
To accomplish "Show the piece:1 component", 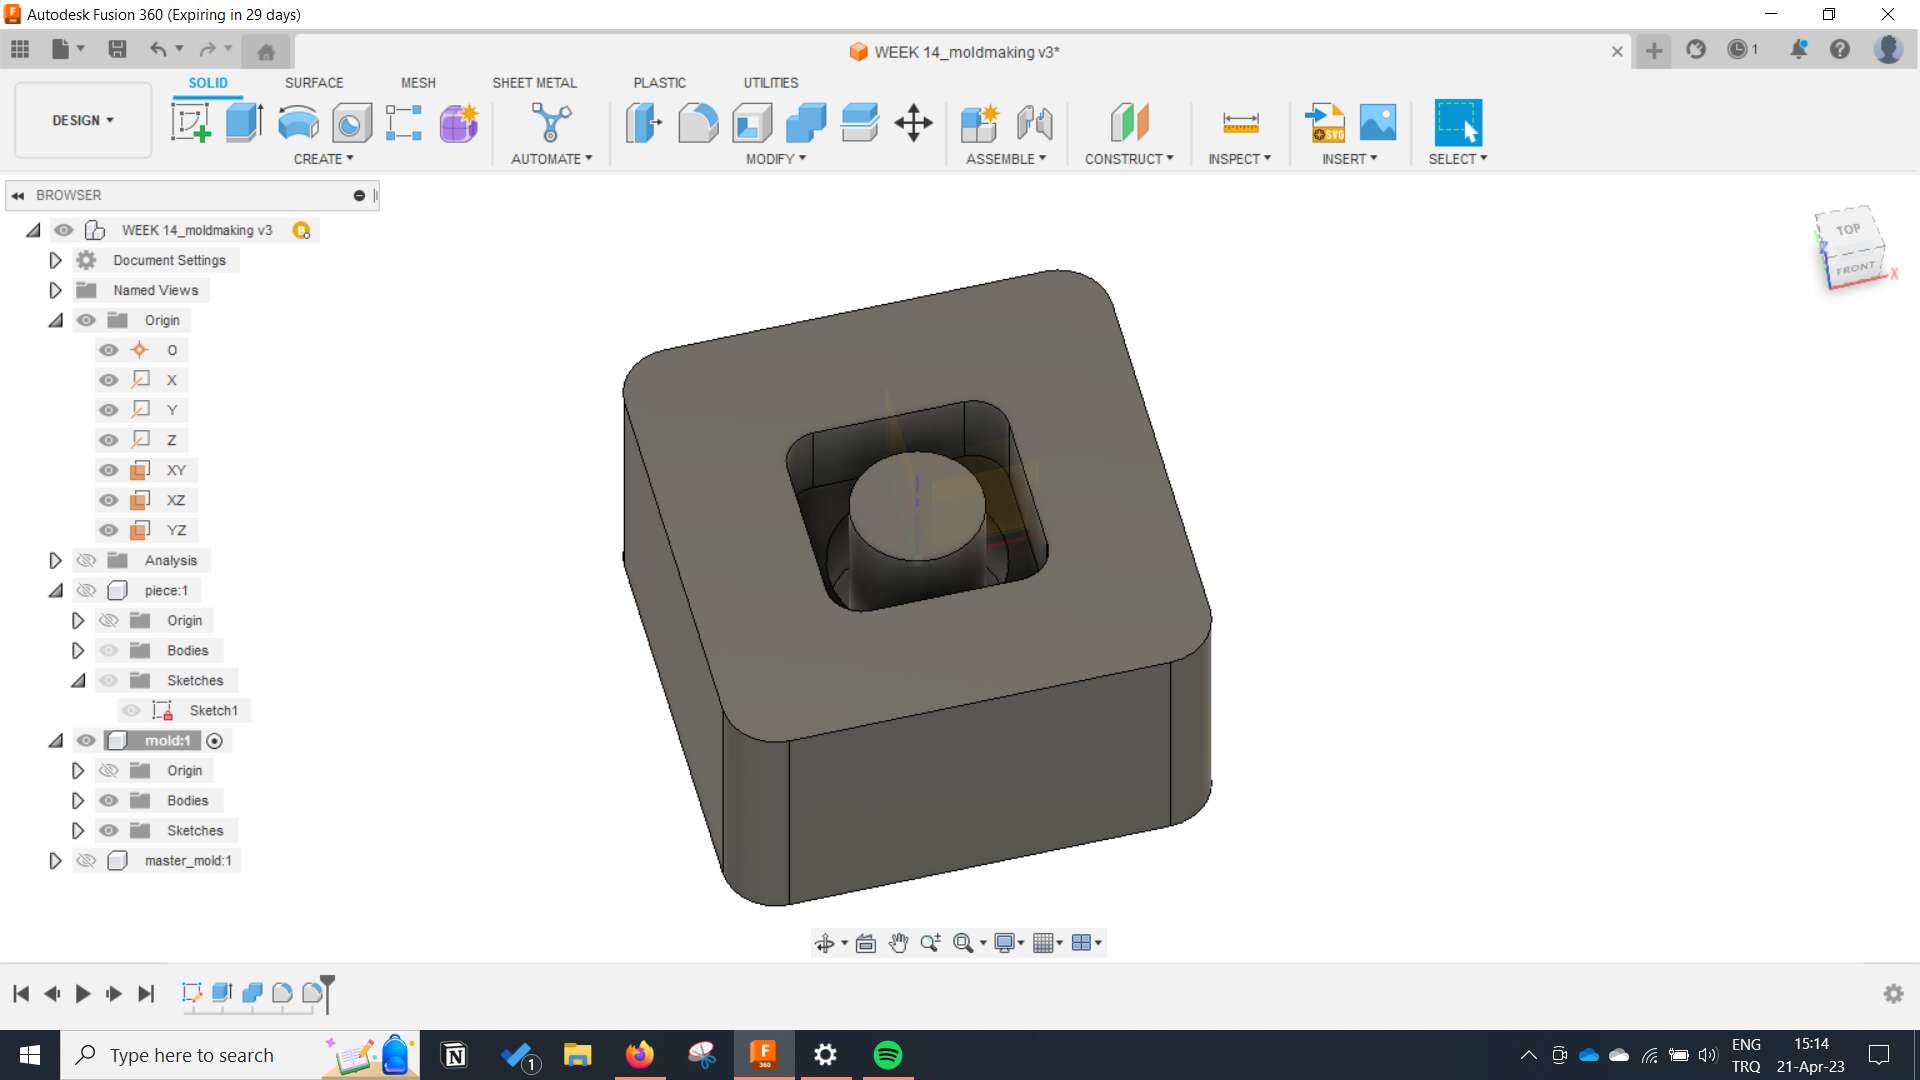I will [87, 590].
